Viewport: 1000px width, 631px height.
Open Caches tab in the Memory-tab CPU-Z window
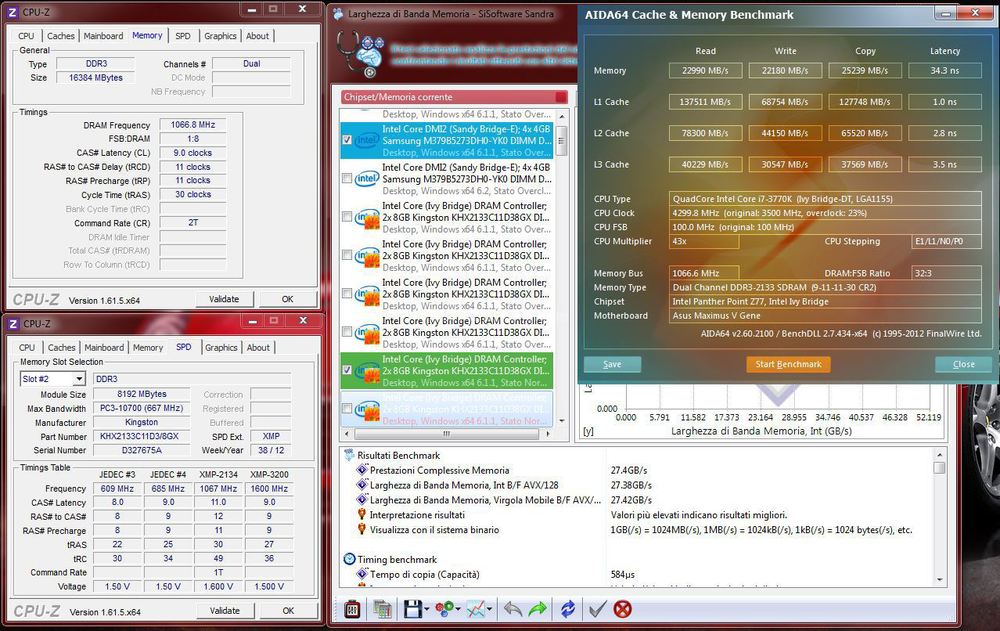(61, 36)
